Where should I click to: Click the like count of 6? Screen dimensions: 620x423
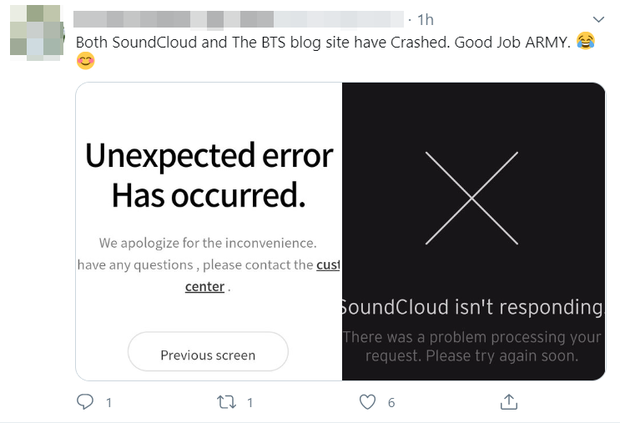(392, 403)
